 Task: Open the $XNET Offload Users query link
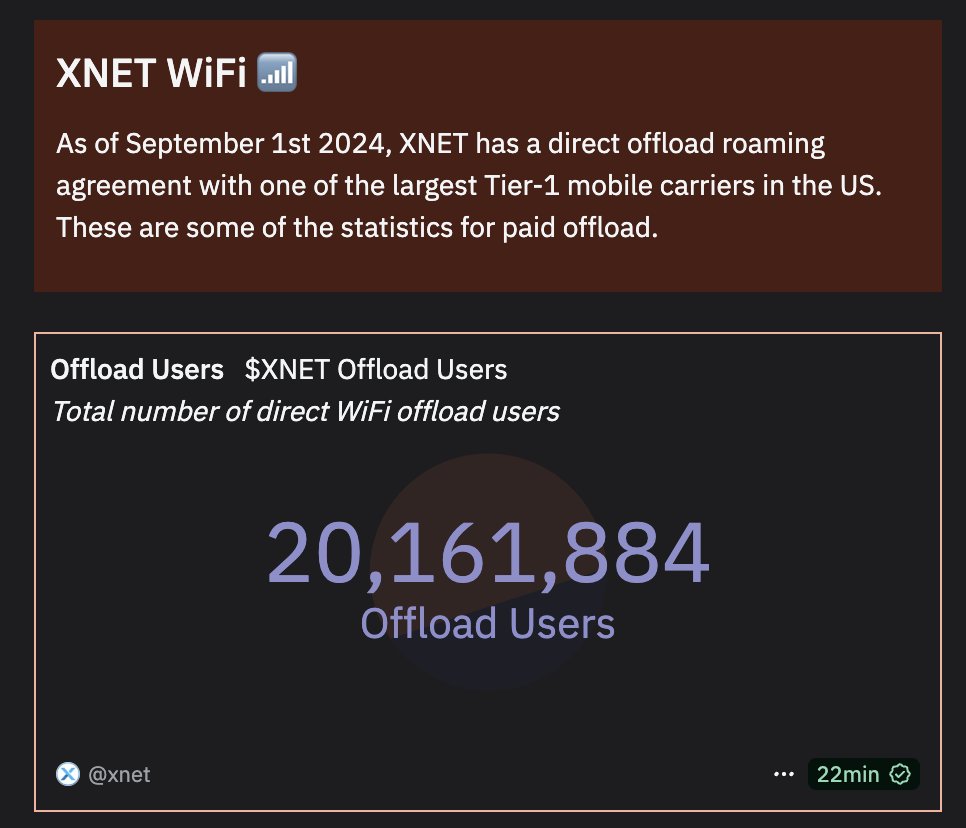[x=376, y=370]
